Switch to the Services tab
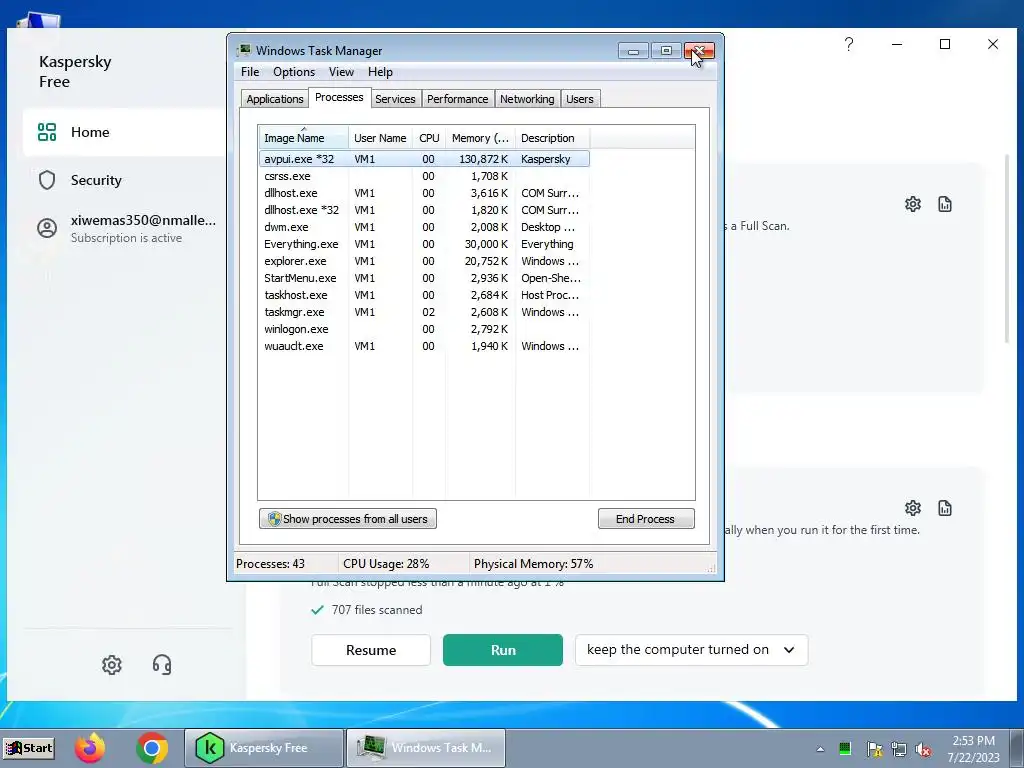 395,99
